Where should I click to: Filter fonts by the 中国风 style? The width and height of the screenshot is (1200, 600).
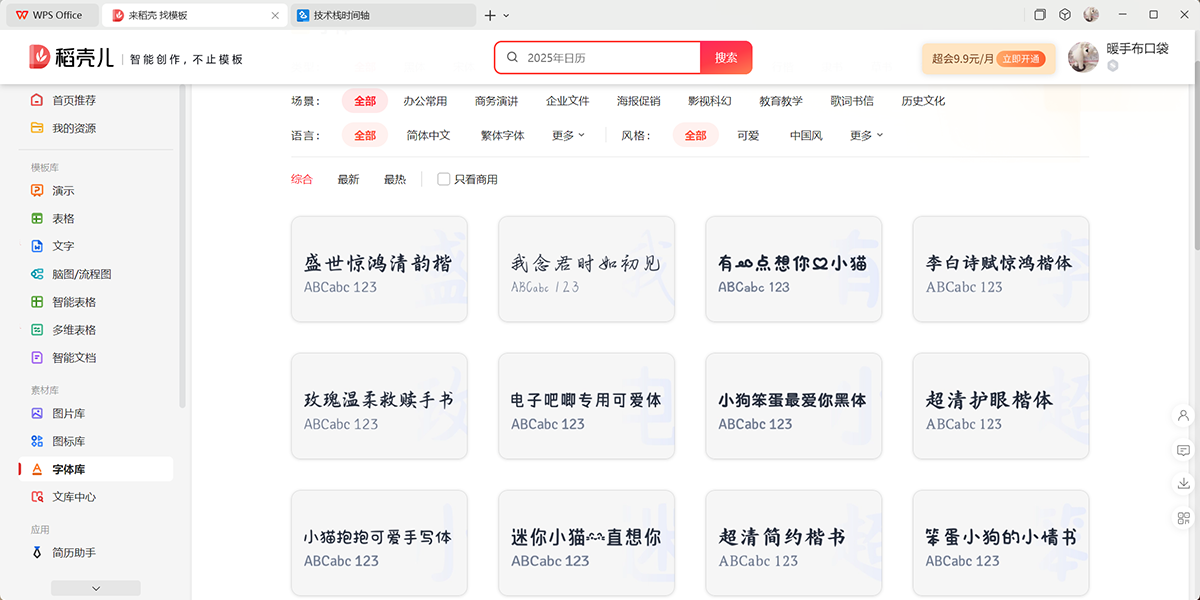[x=806, y=135]
